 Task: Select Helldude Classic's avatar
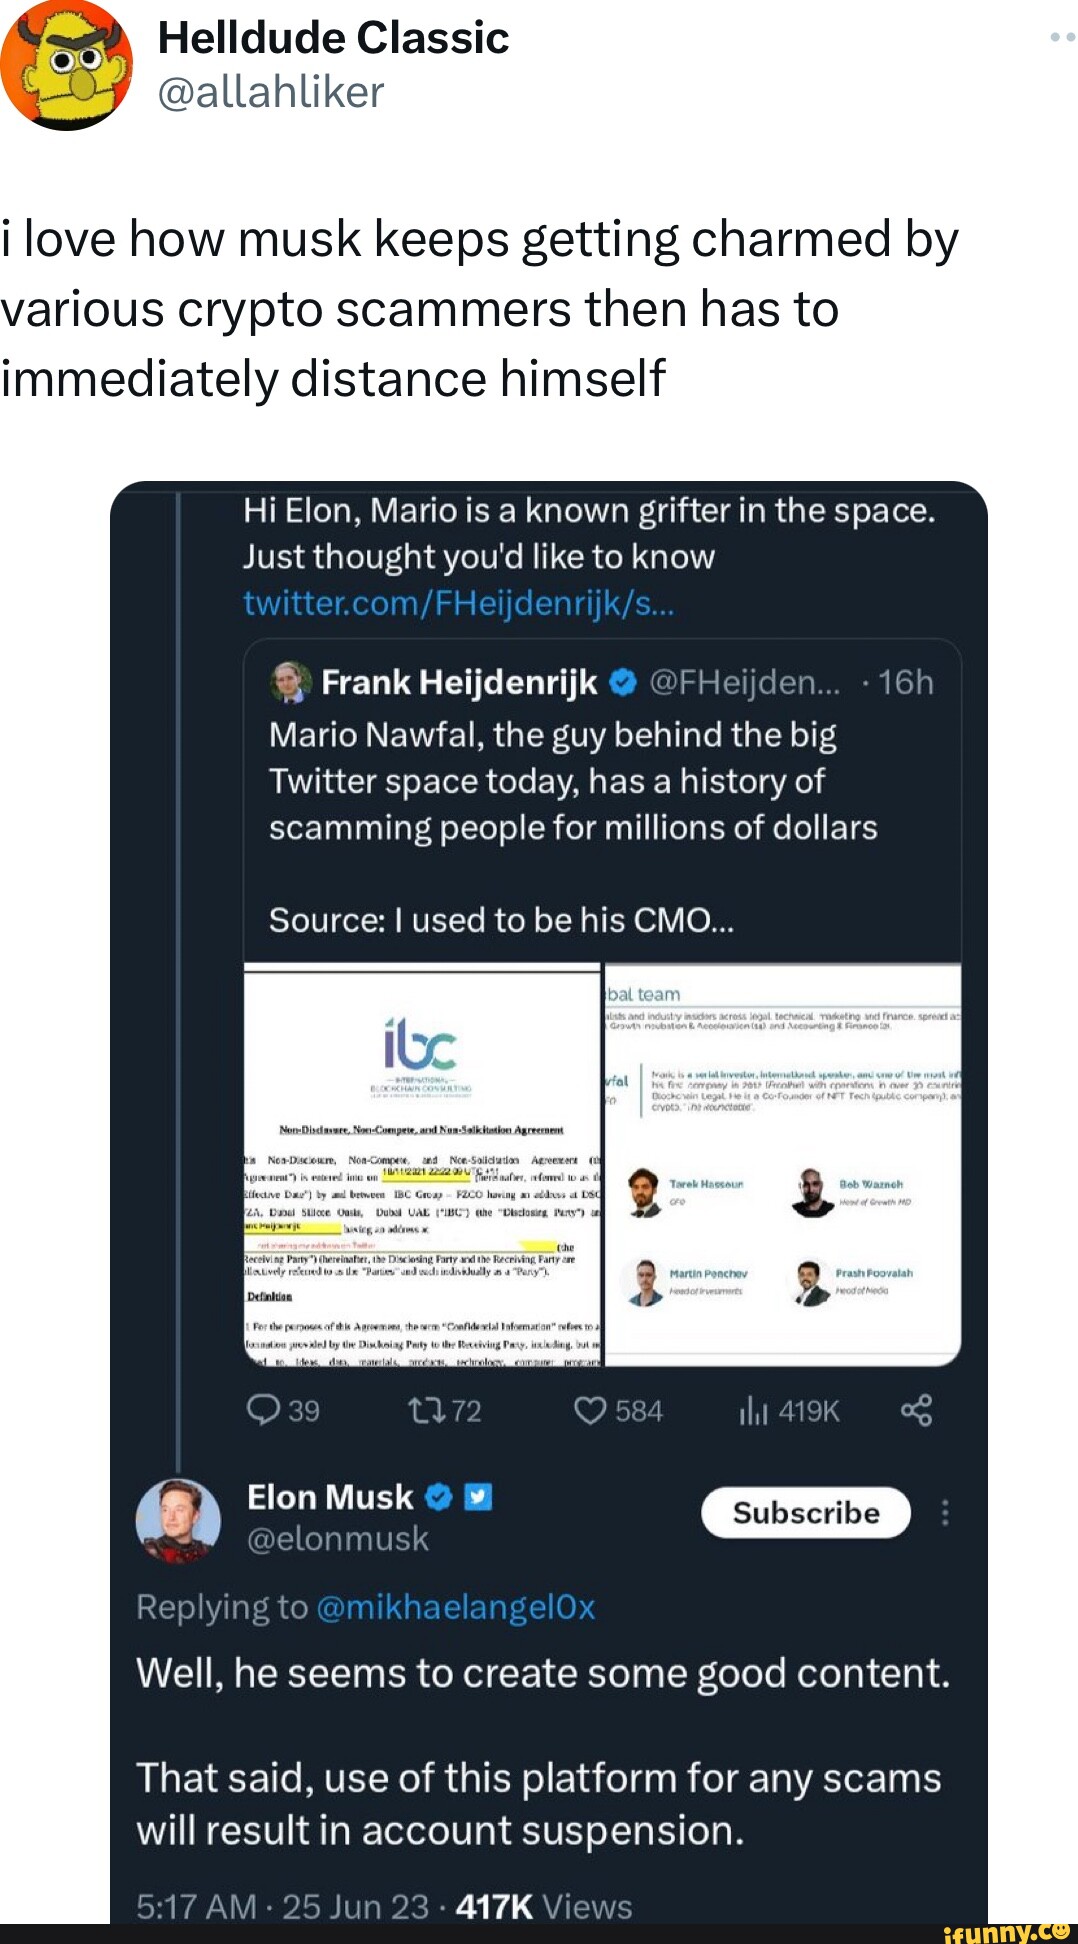[x=65, y=65]
